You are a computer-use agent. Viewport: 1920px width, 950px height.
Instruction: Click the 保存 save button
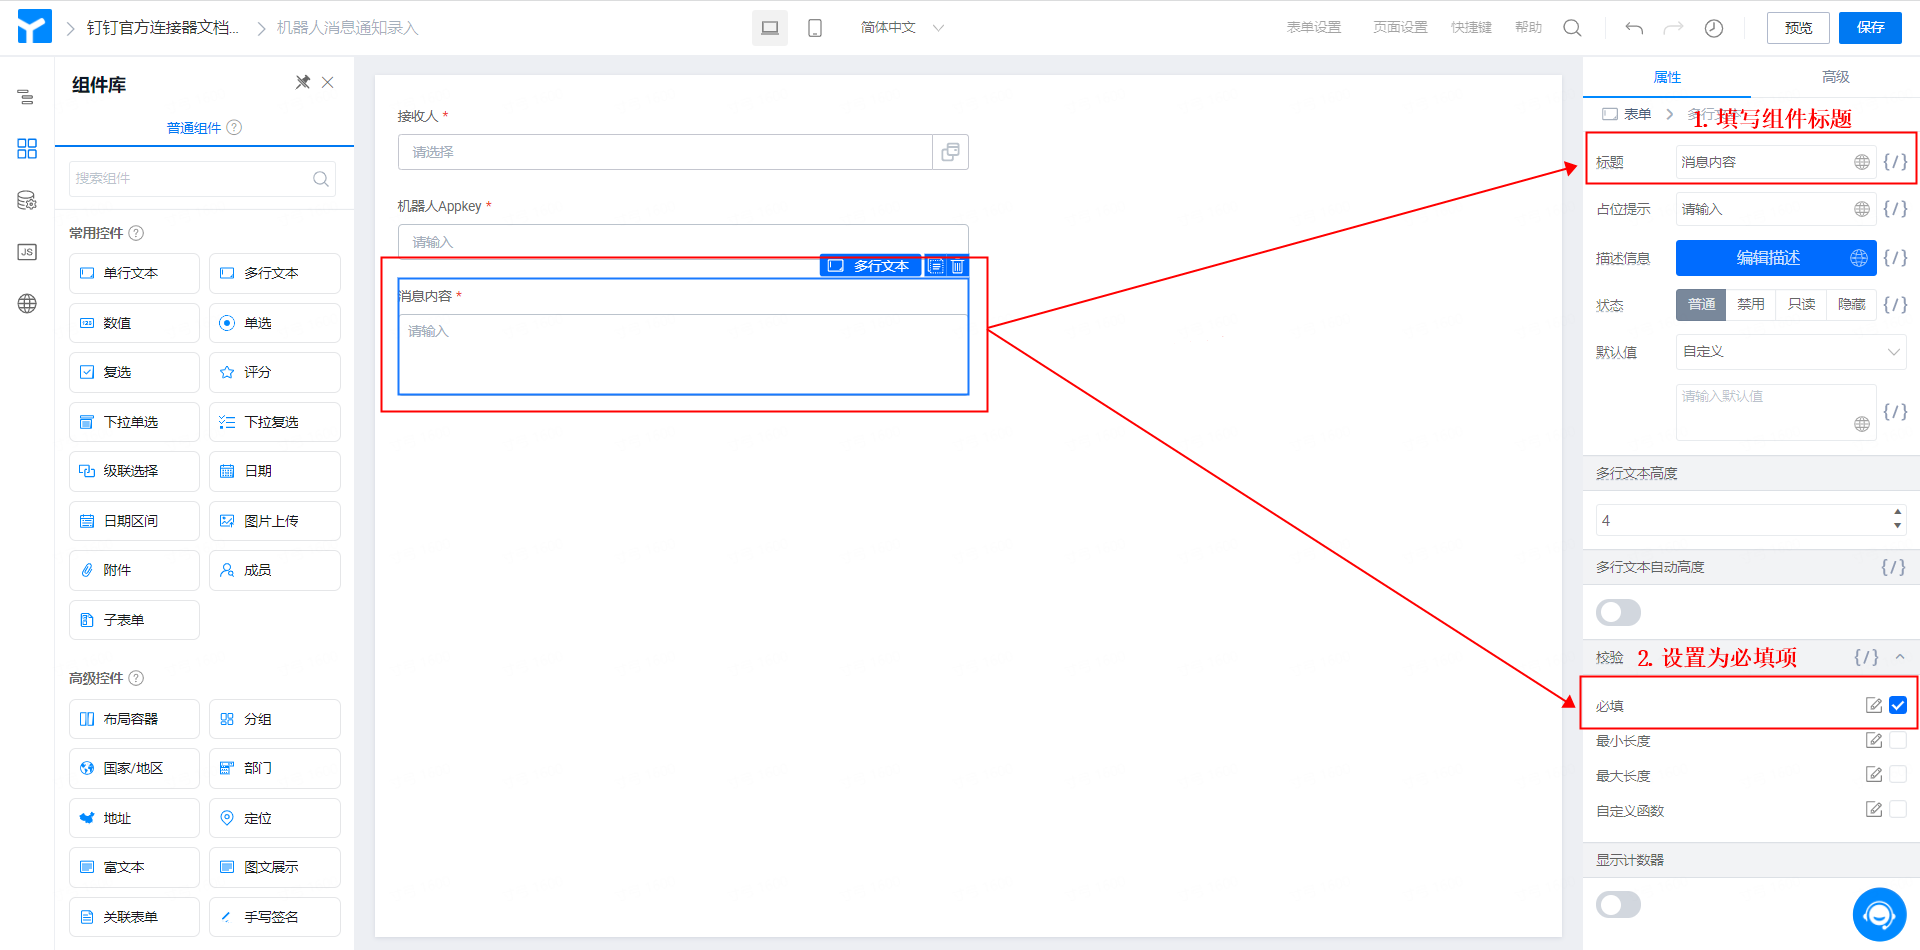coord(1870,28)
